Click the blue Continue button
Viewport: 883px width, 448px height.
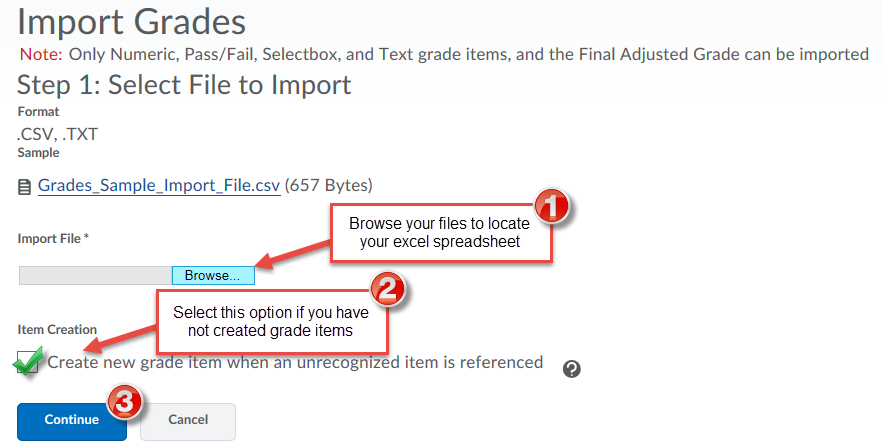click(x=72, y=422)
